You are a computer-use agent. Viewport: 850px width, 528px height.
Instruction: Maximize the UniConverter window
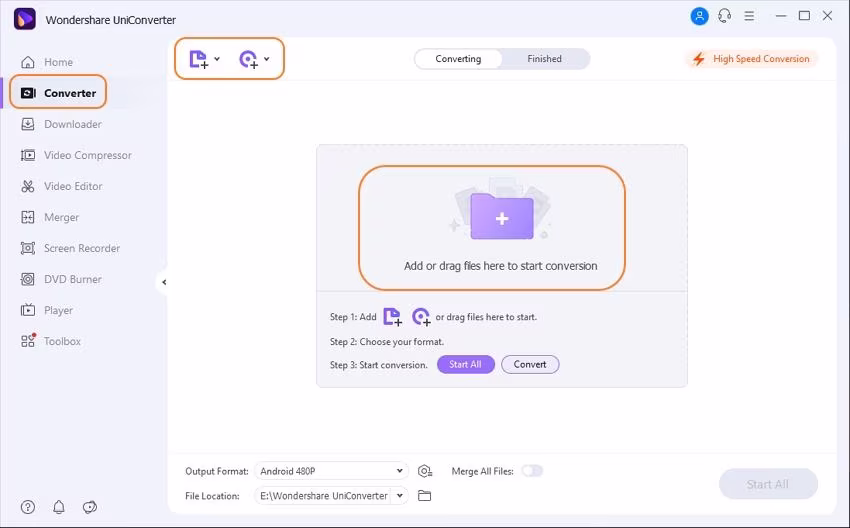pyautogui.click(x=804, y=16)
